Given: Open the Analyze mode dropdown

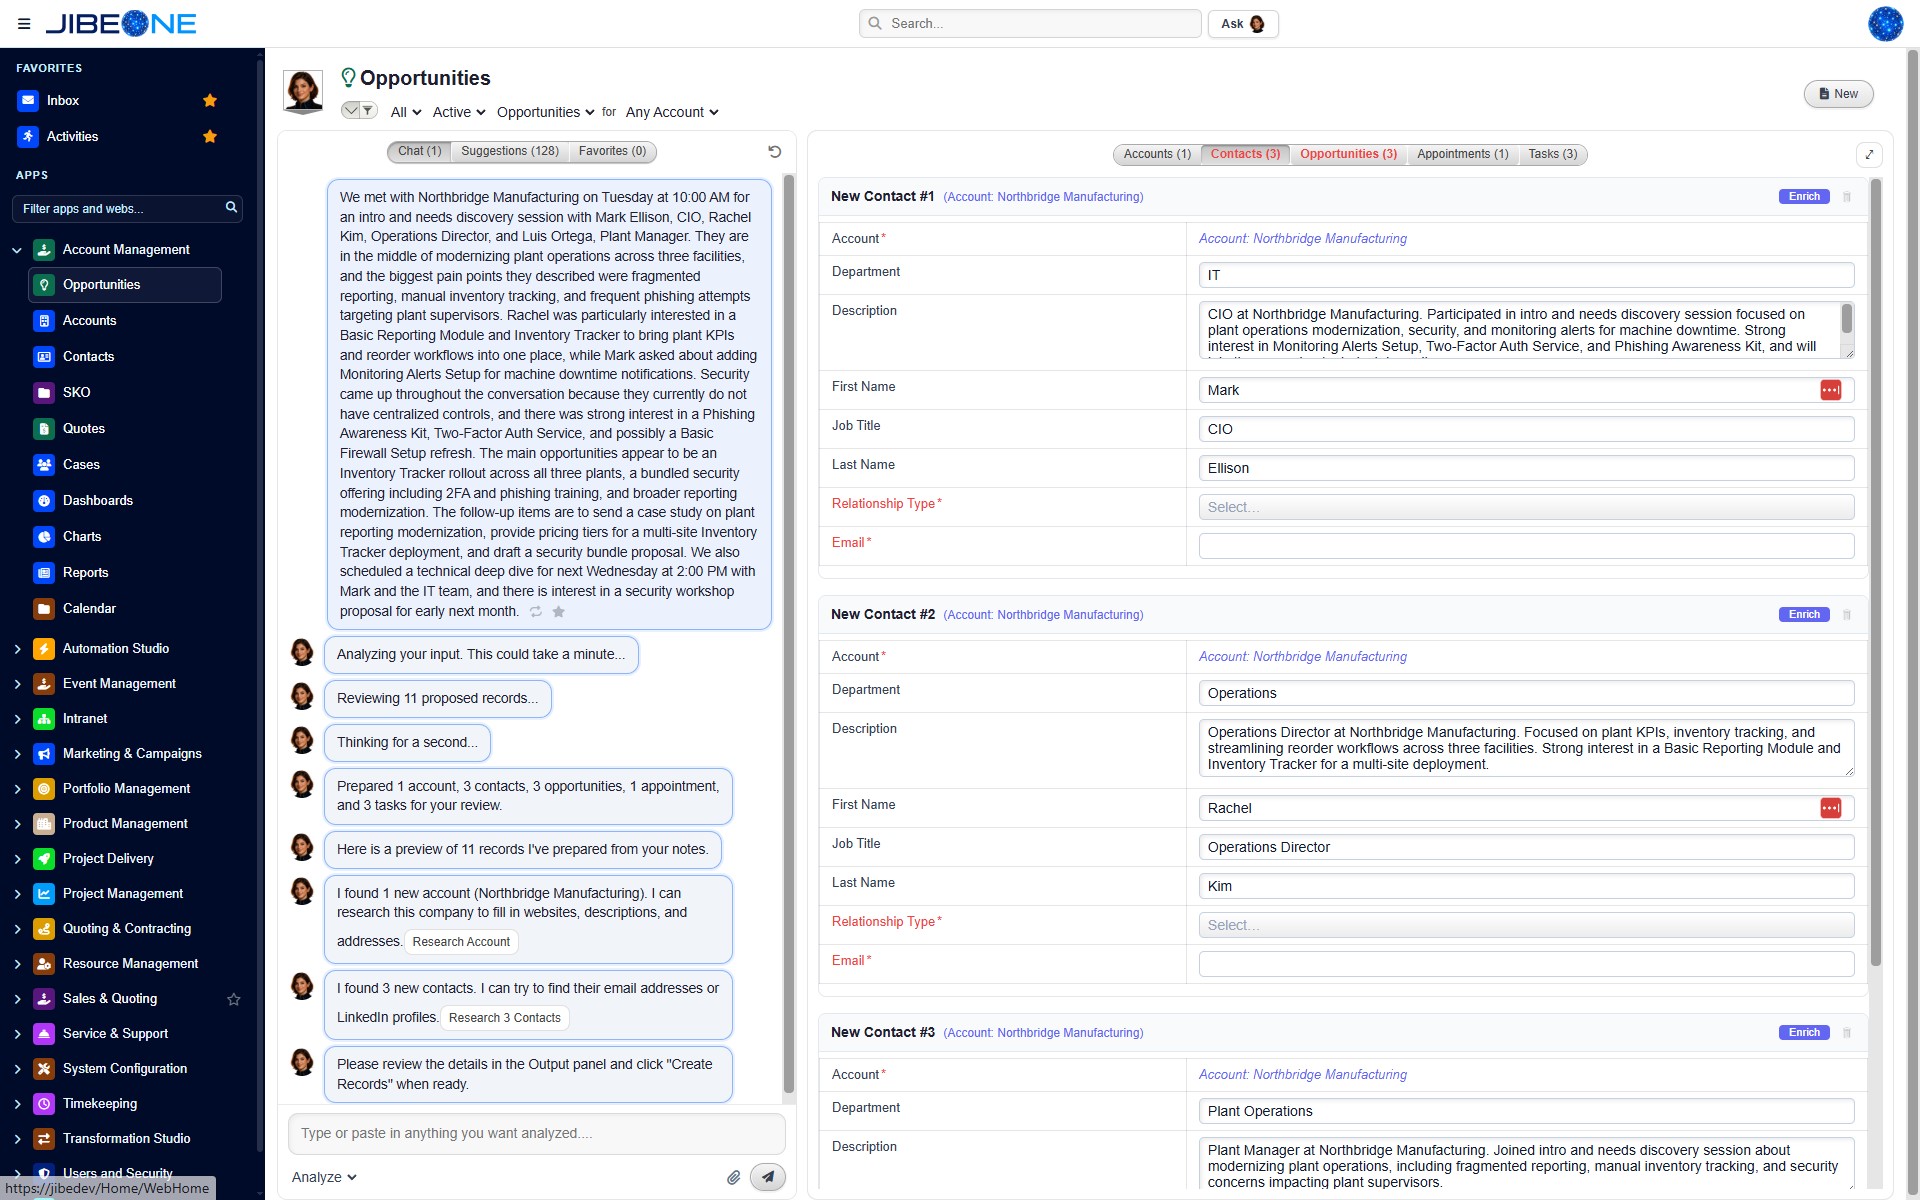Looking at the screenshot, I should [x=324, y=1178].
